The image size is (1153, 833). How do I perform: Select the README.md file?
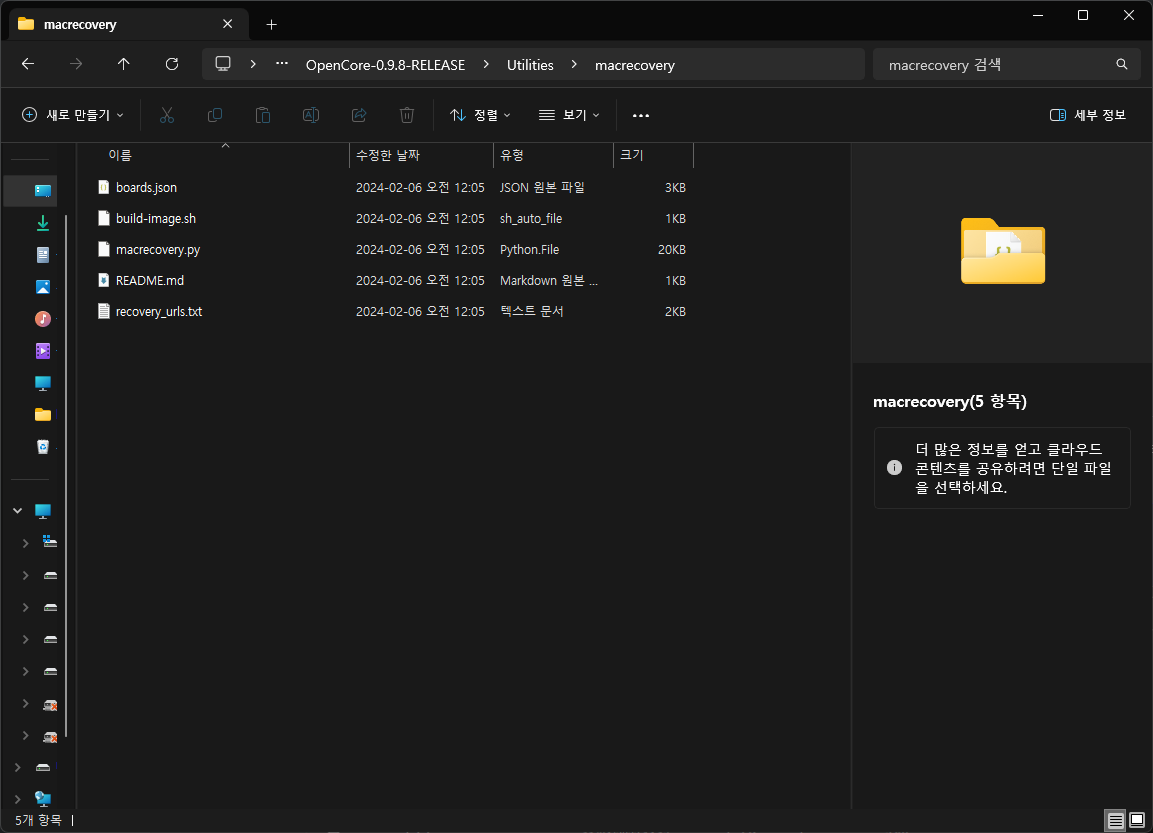(x=150, y=281)
